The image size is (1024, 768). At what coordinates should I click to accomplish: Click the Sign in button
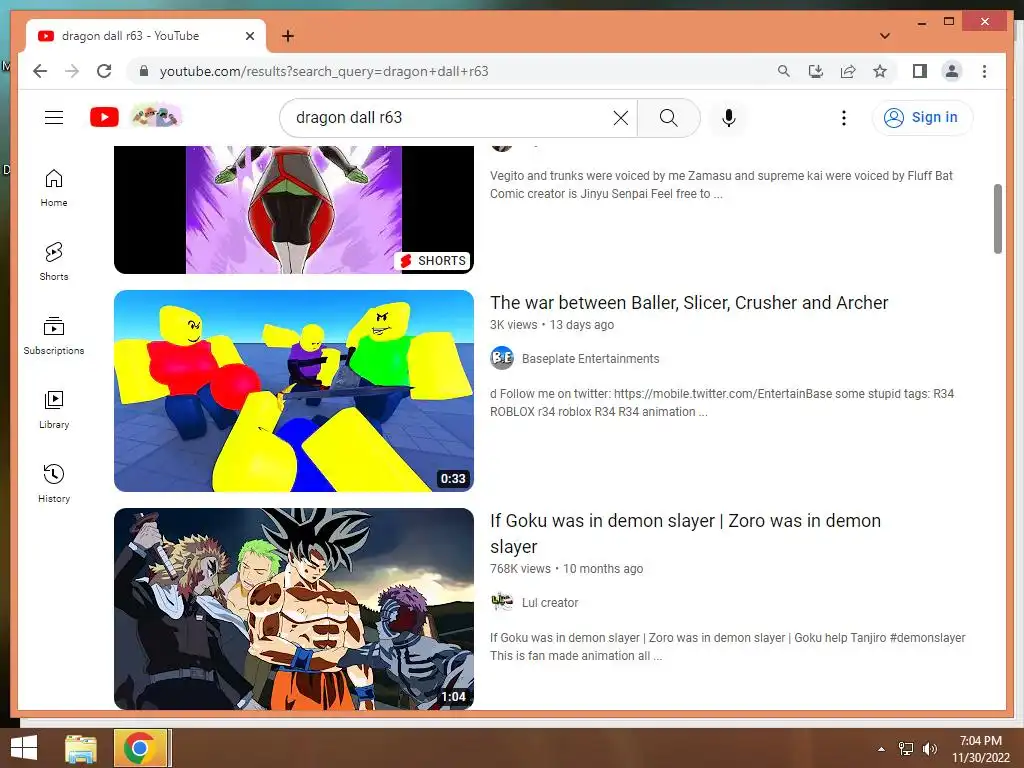(x=922, y=118)
